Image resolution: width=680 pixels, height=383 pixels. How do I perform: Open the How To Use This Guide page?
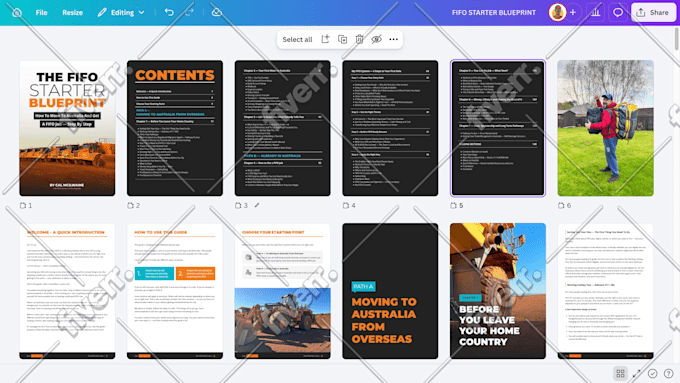coord(175,291)
